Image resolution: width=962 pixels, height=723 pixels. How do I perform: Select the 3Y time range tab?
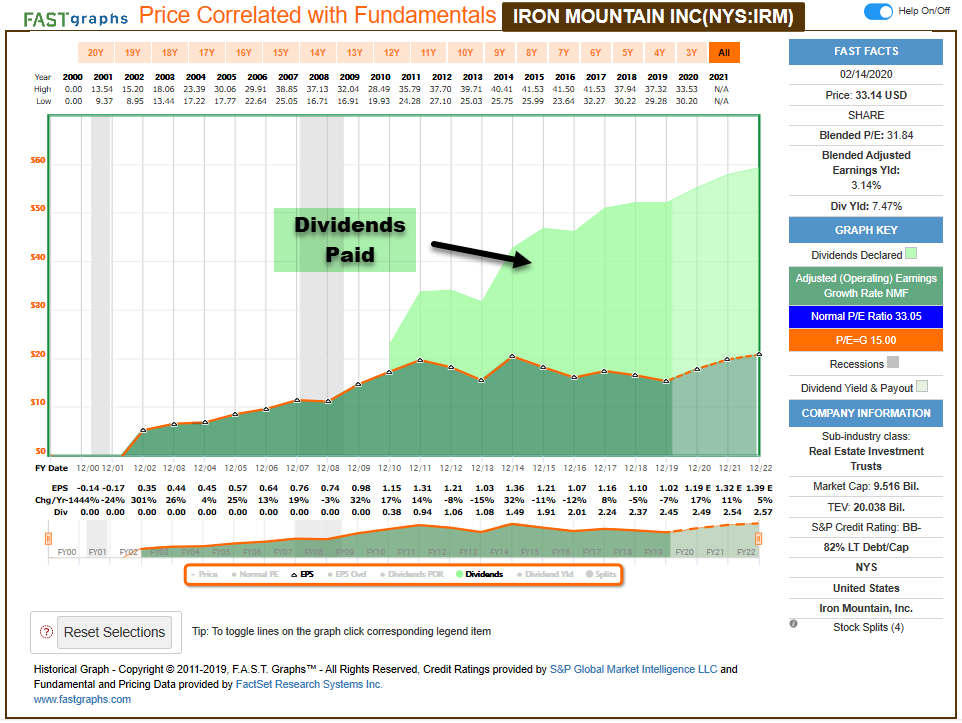(691, 53)
